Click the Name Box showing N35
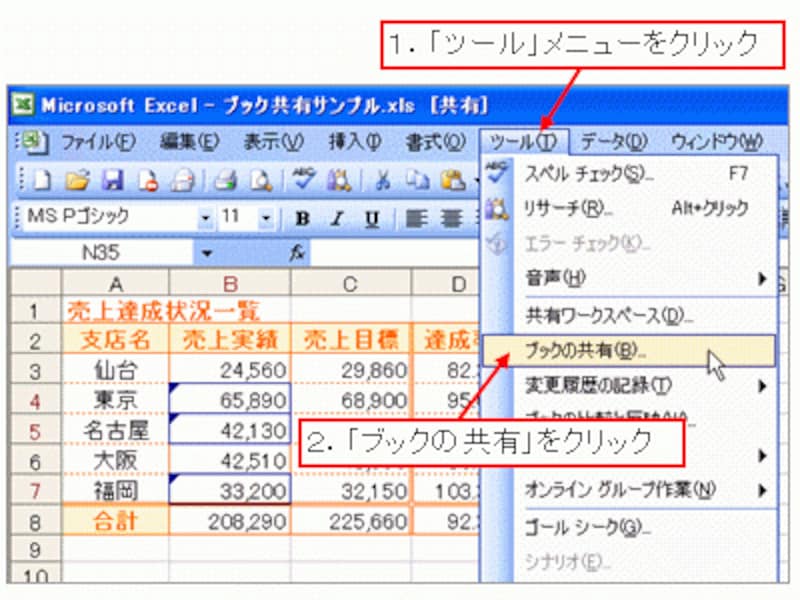This screenshot has height=600, width=800. pos(101,253)
